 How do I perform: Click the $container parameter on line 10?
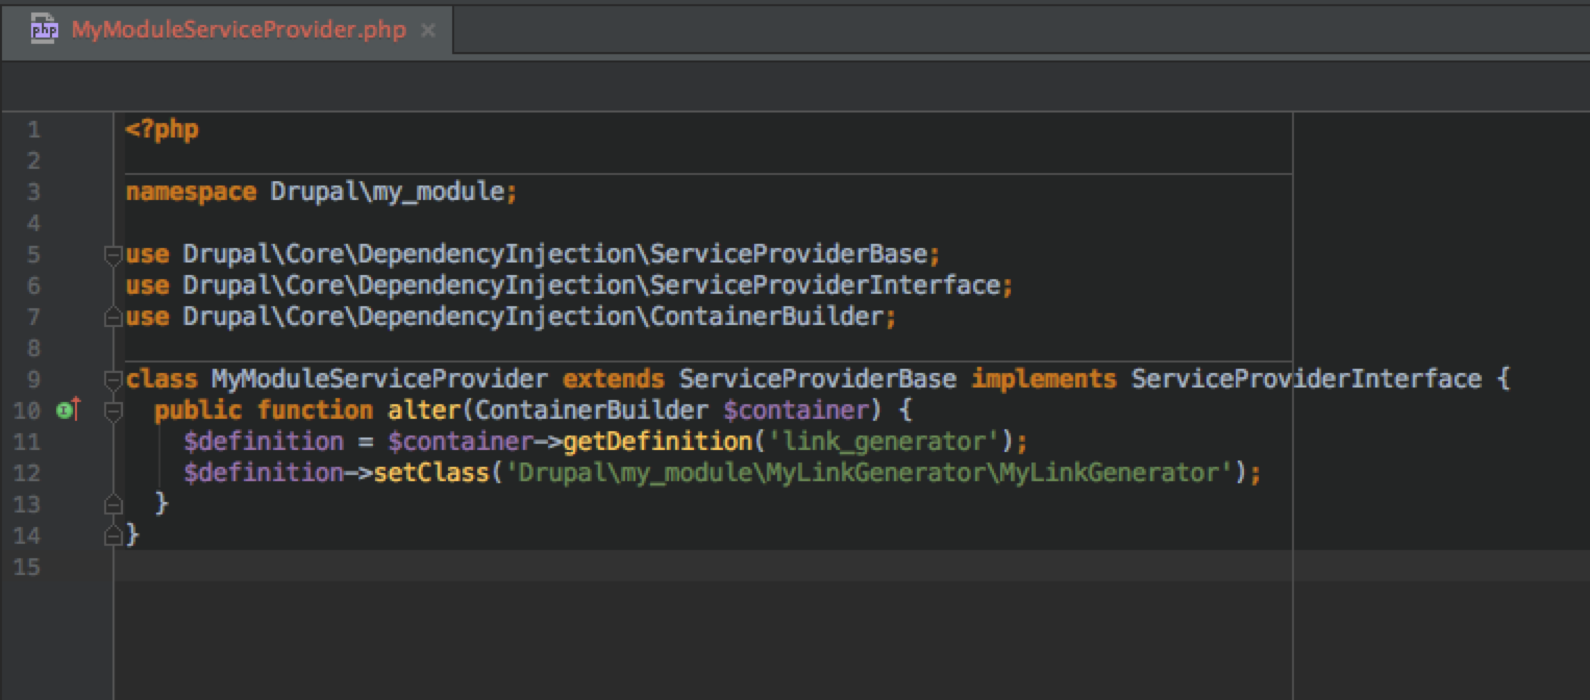[x=796, y=410]
